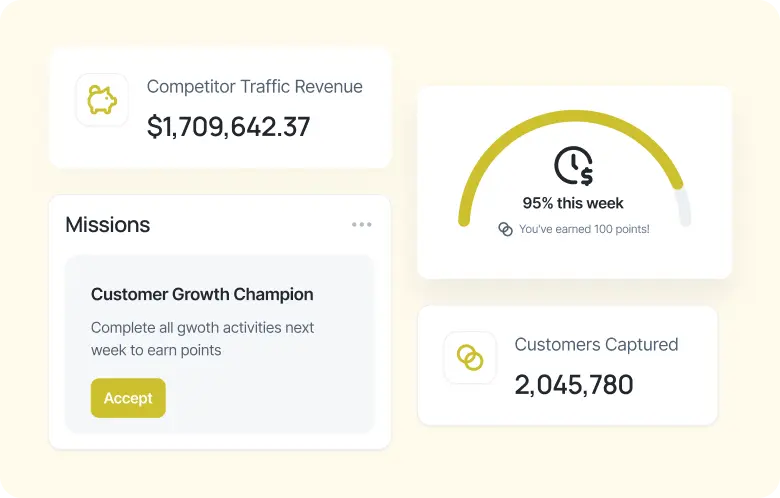Click the Customers Captured label
This screenshot has height=498, width=780.
[596, 345]
